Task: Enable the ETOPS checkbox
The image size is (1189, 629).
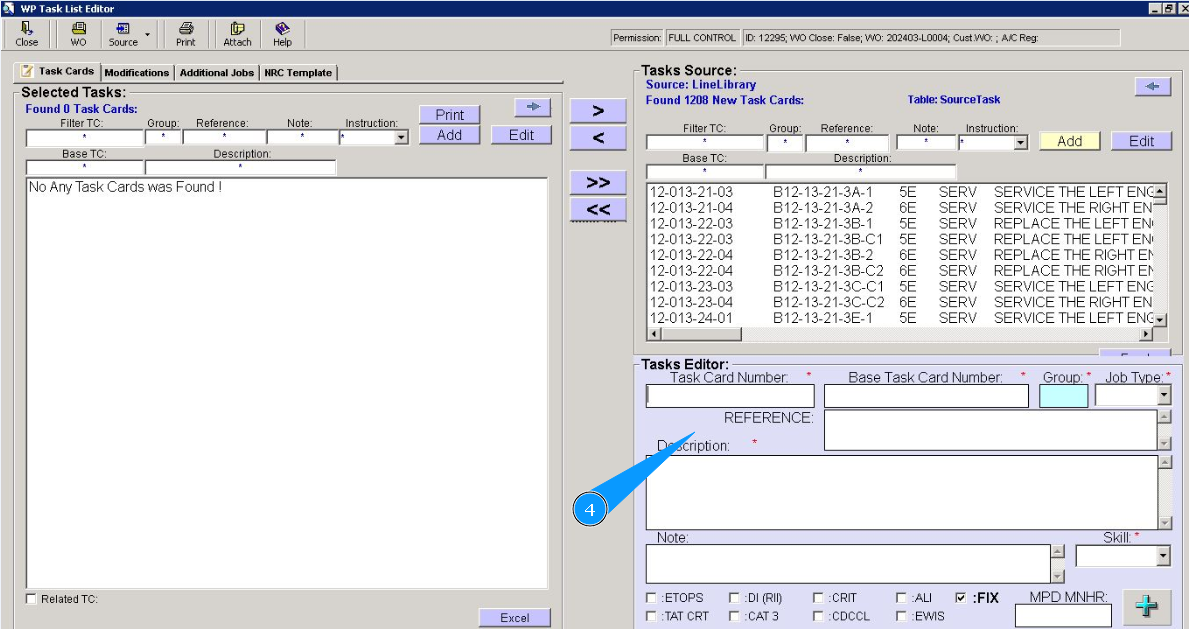Action: click(652, 598)
